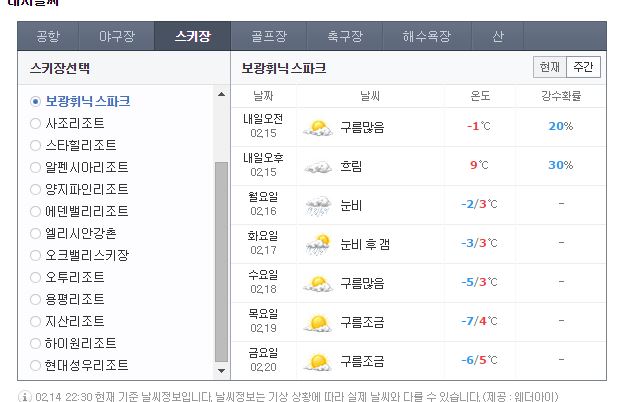Click the ski resort list scrollbar thumb
Screen dimensions: 623x402
coord(221,262)
